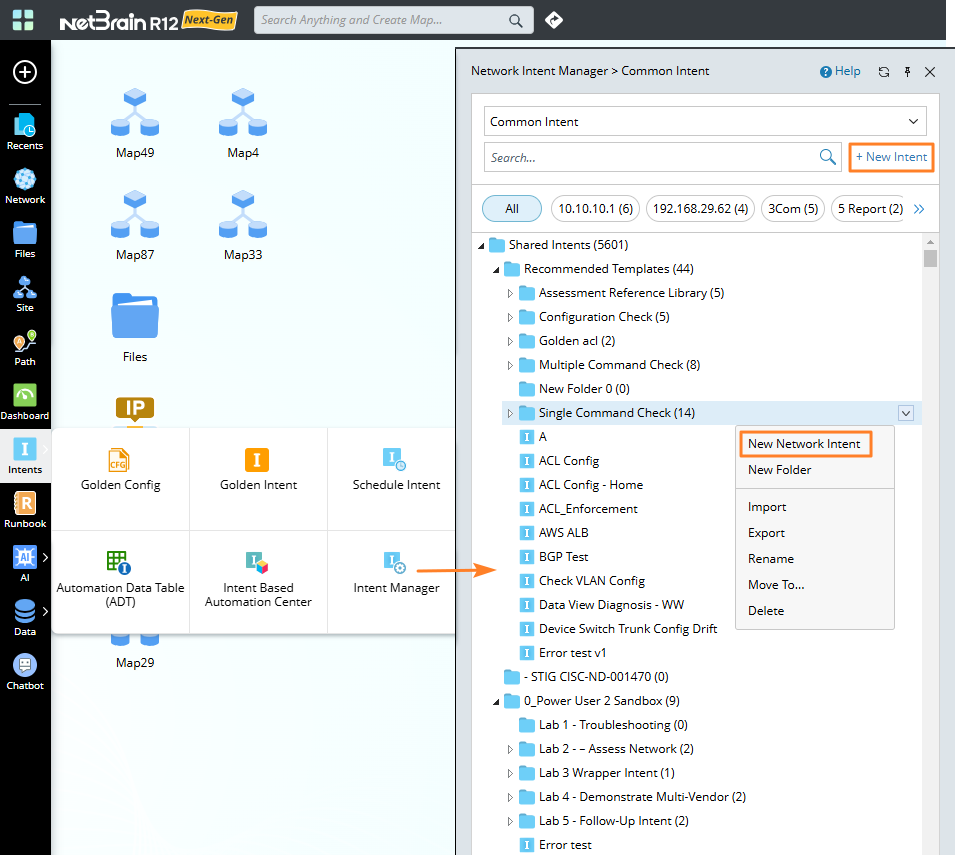Open the Files folder on the desktop
This screenshot has height=855, width=956.
[135, 328]
